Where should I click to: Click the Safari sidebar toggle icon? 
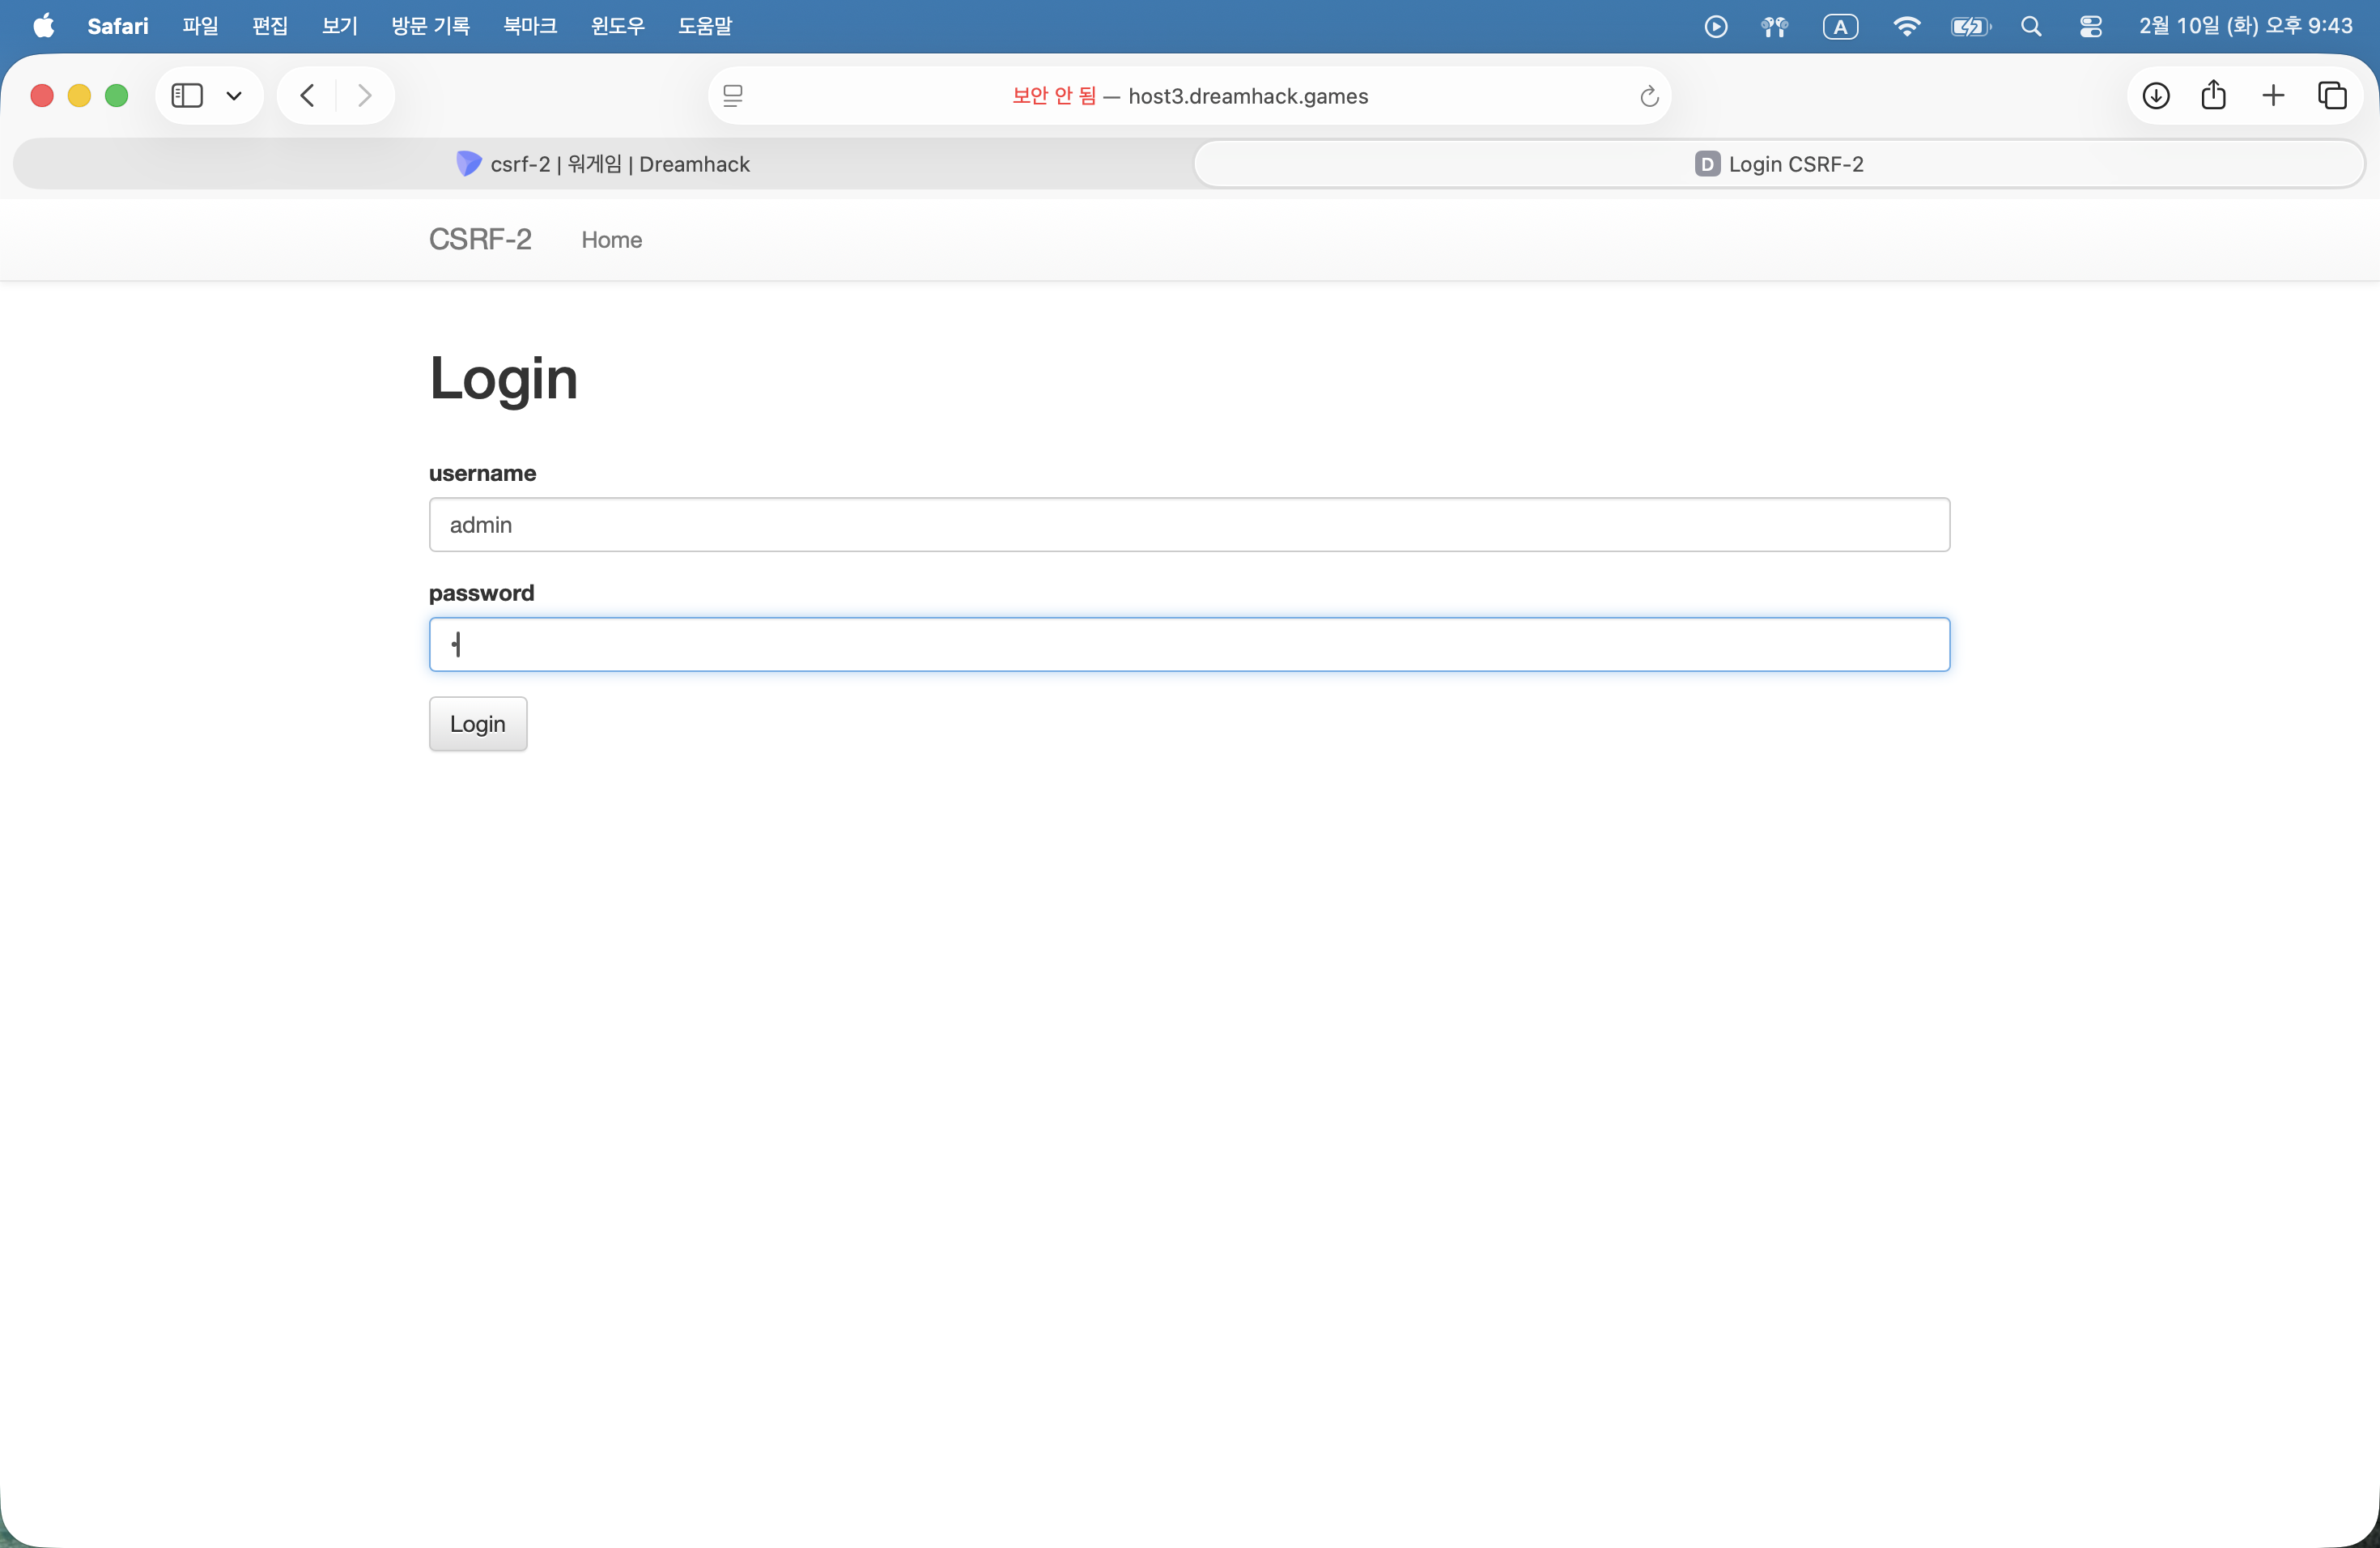(187, 96)
